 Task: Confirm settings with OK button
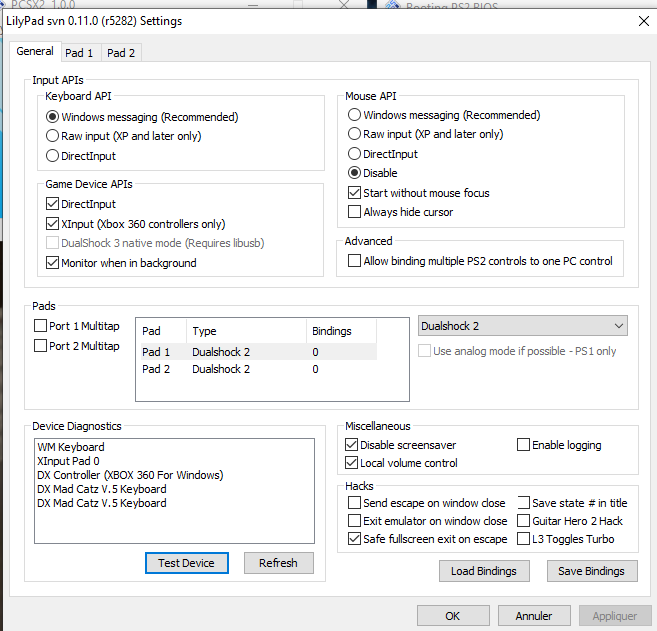[452, 616]
